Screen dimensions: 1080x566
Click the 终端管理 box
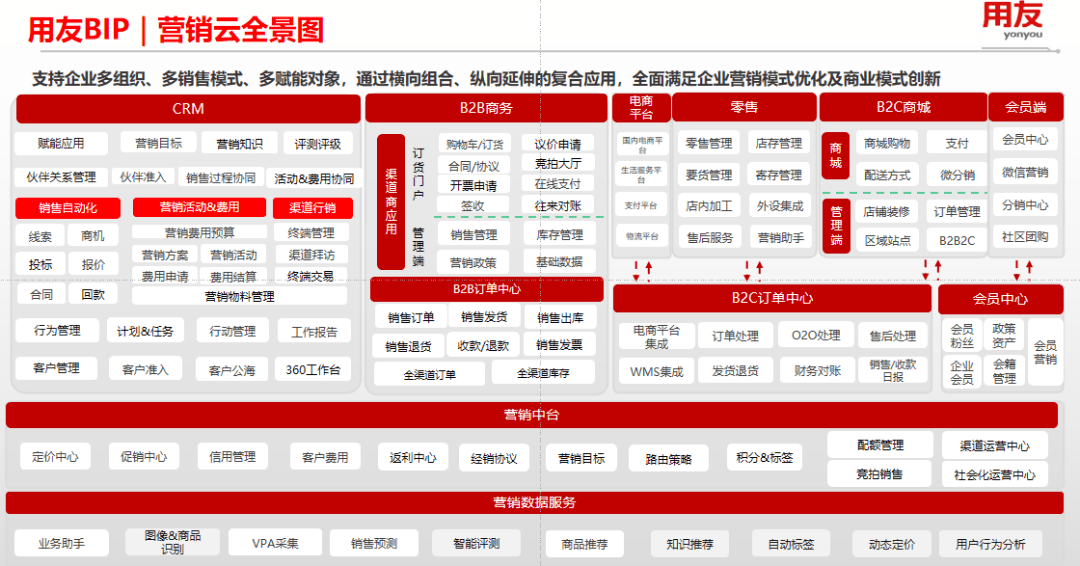[x=311, y=233]
